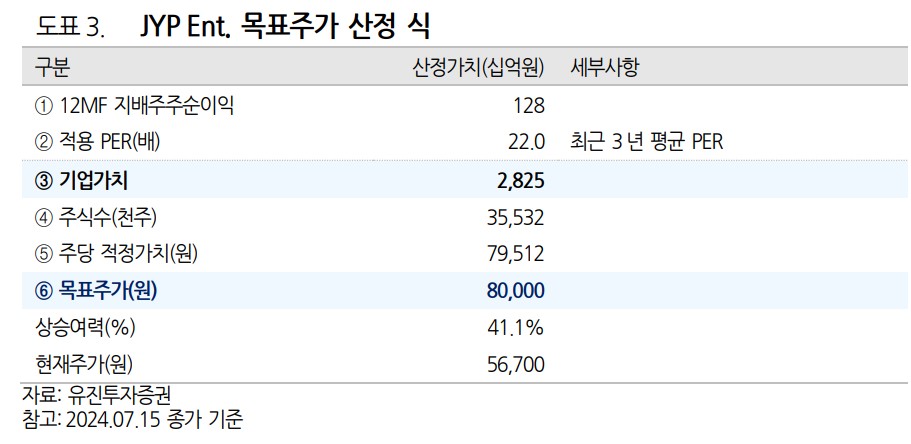911x444 pixels.
Task: Click the note '최근 3 년 평균 PER'
Action: (647, 142)
